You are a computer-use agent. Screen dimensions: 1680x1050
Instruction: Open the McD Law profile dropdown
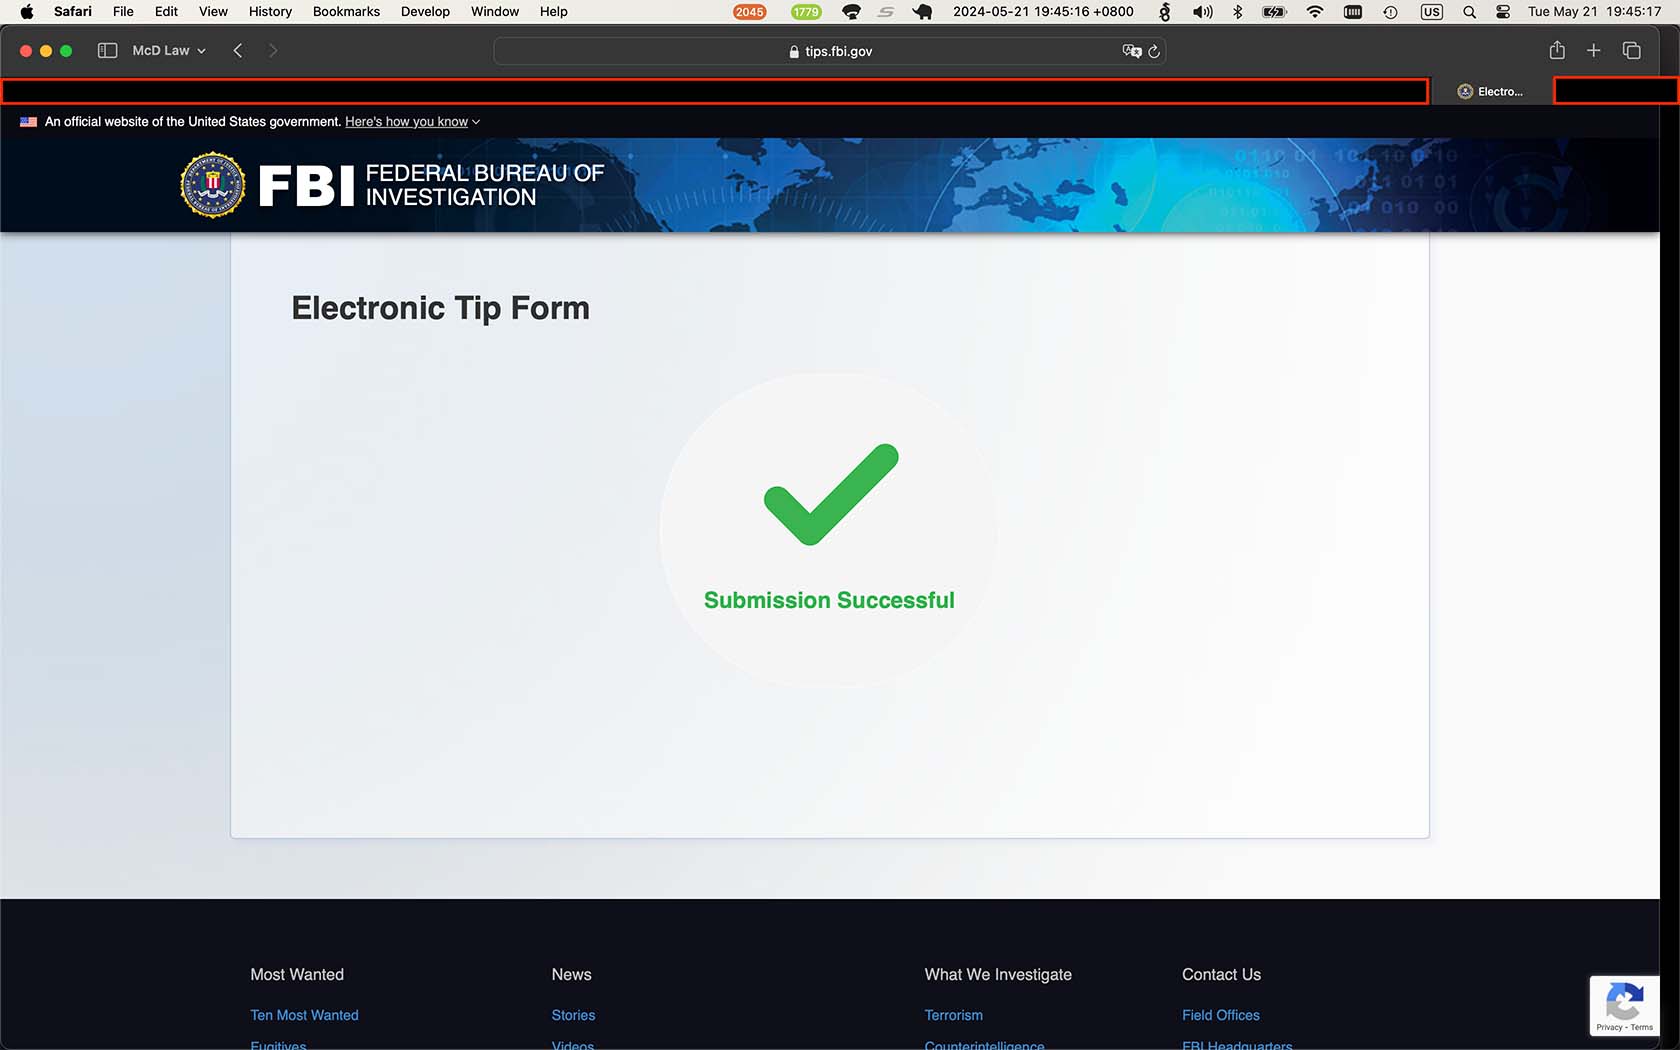(x=168, y=51)
